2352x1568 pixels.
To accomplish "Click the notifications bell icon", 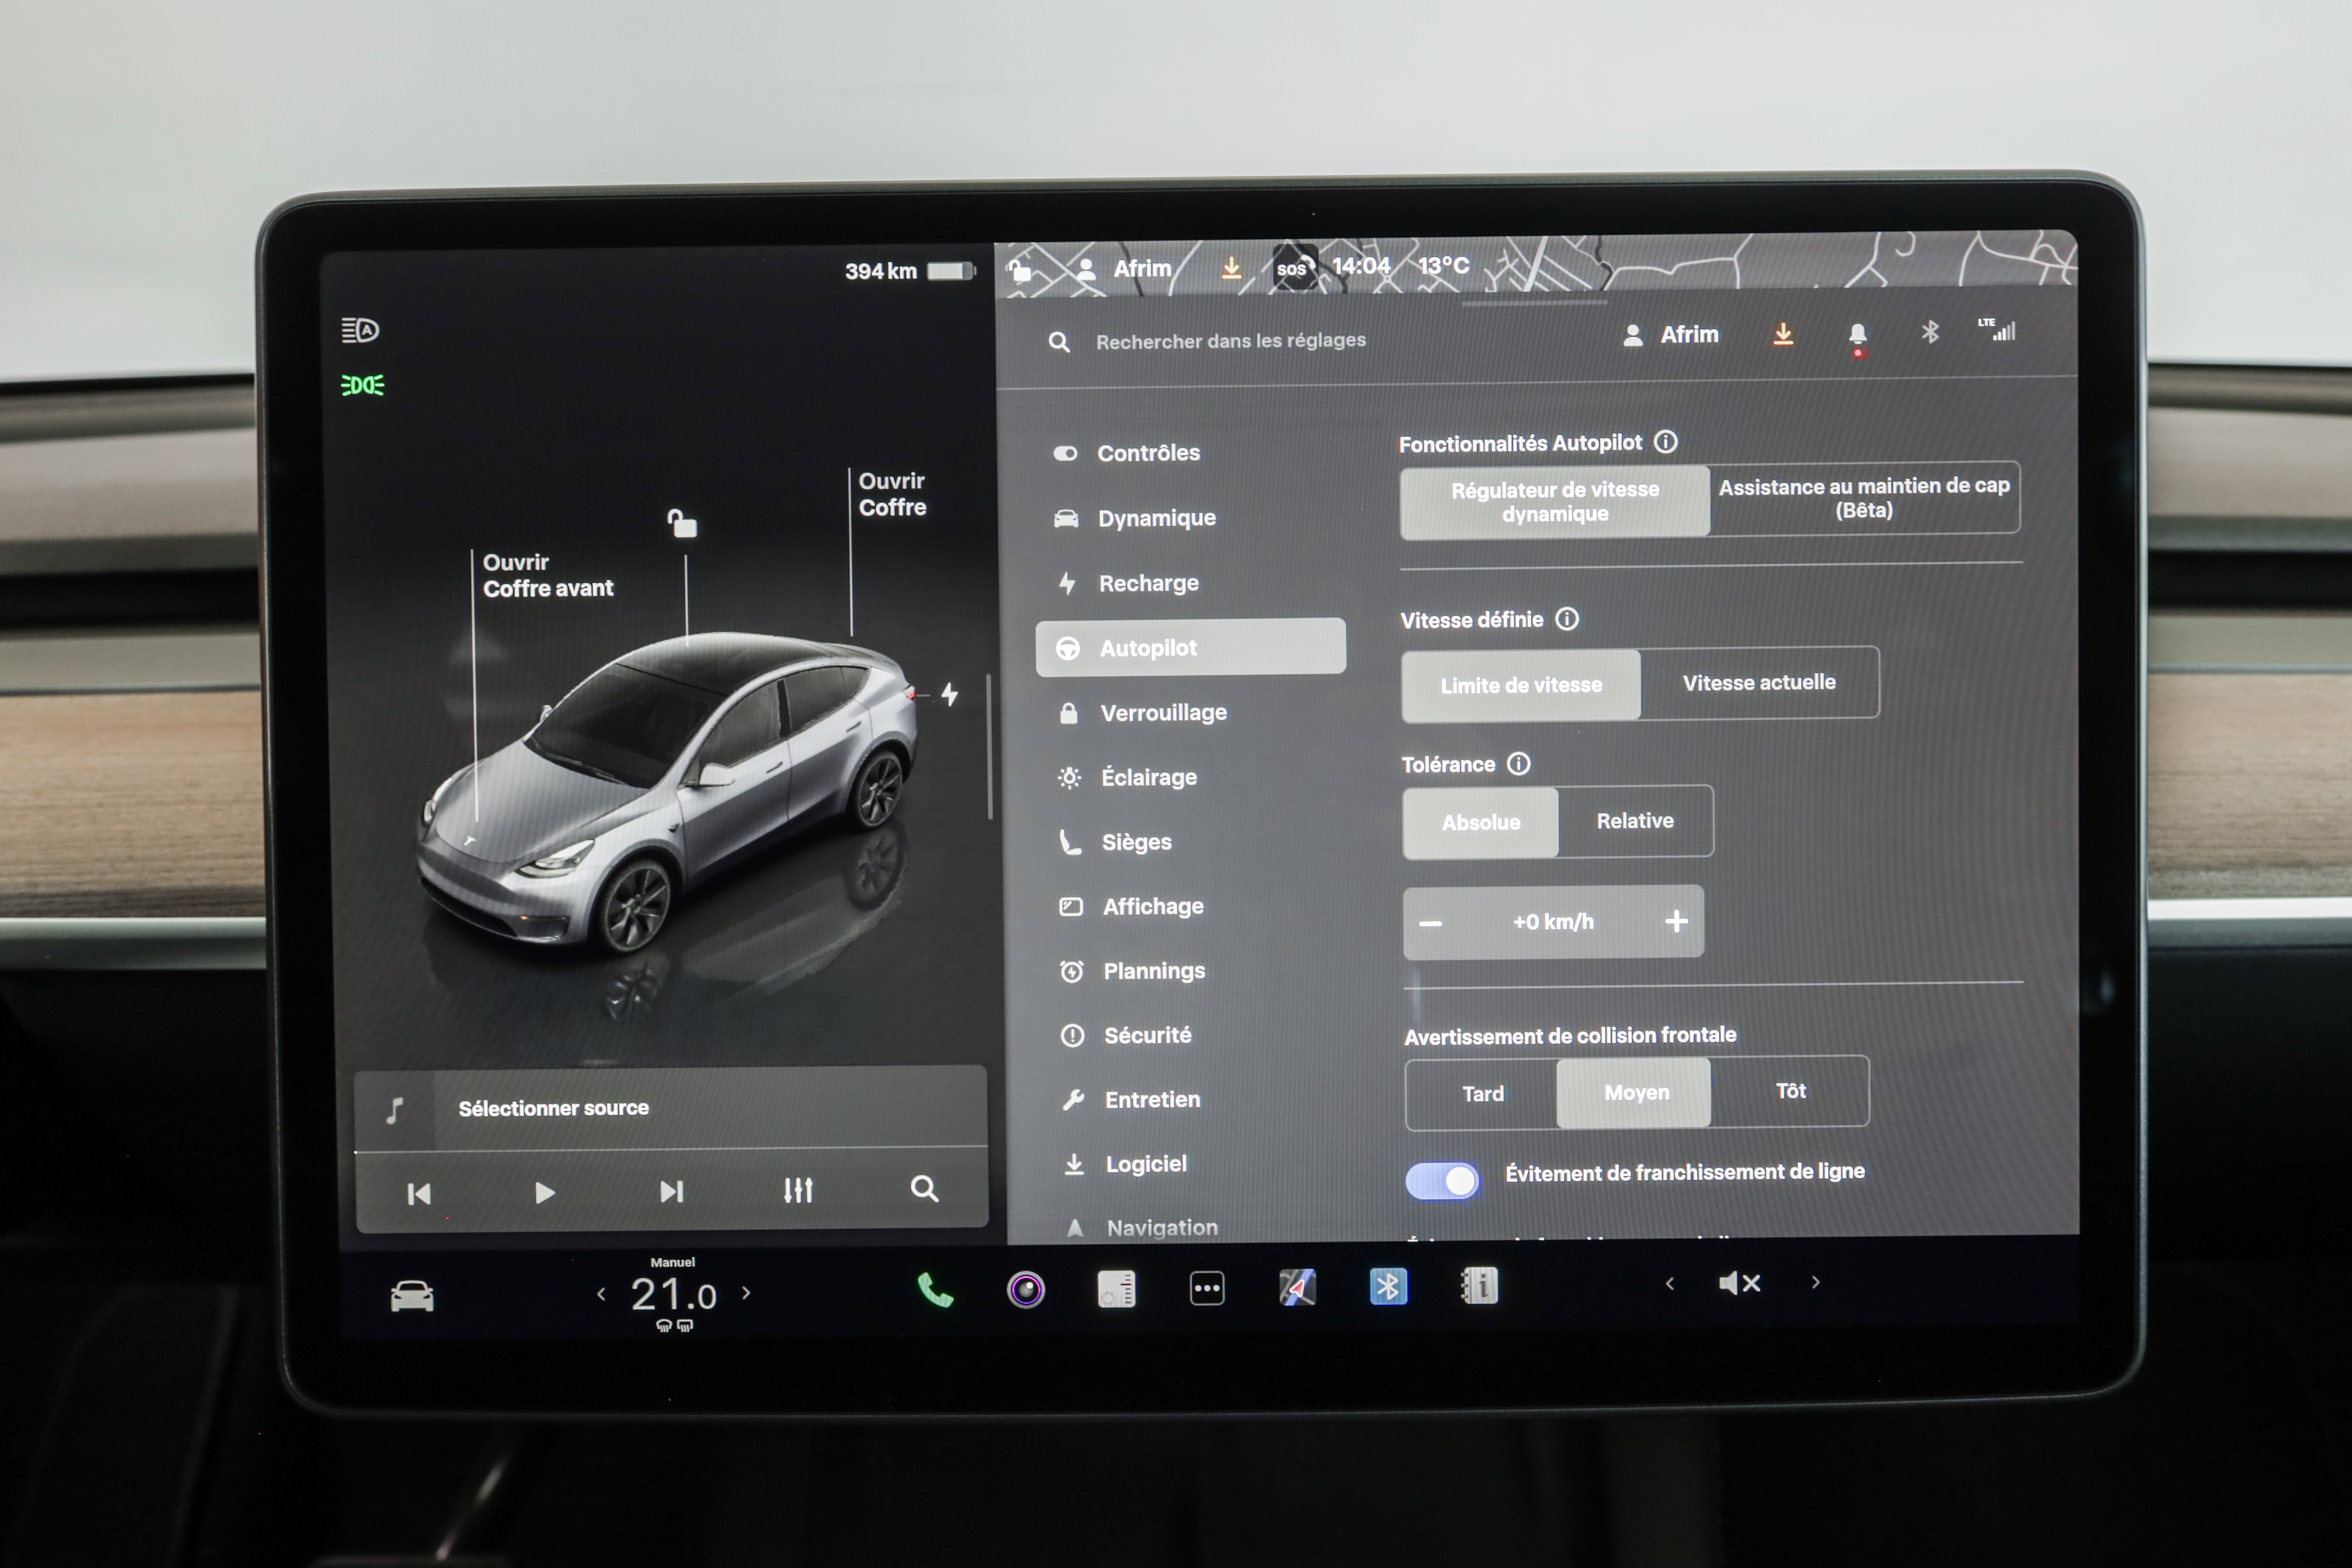I will (1857, 334).
